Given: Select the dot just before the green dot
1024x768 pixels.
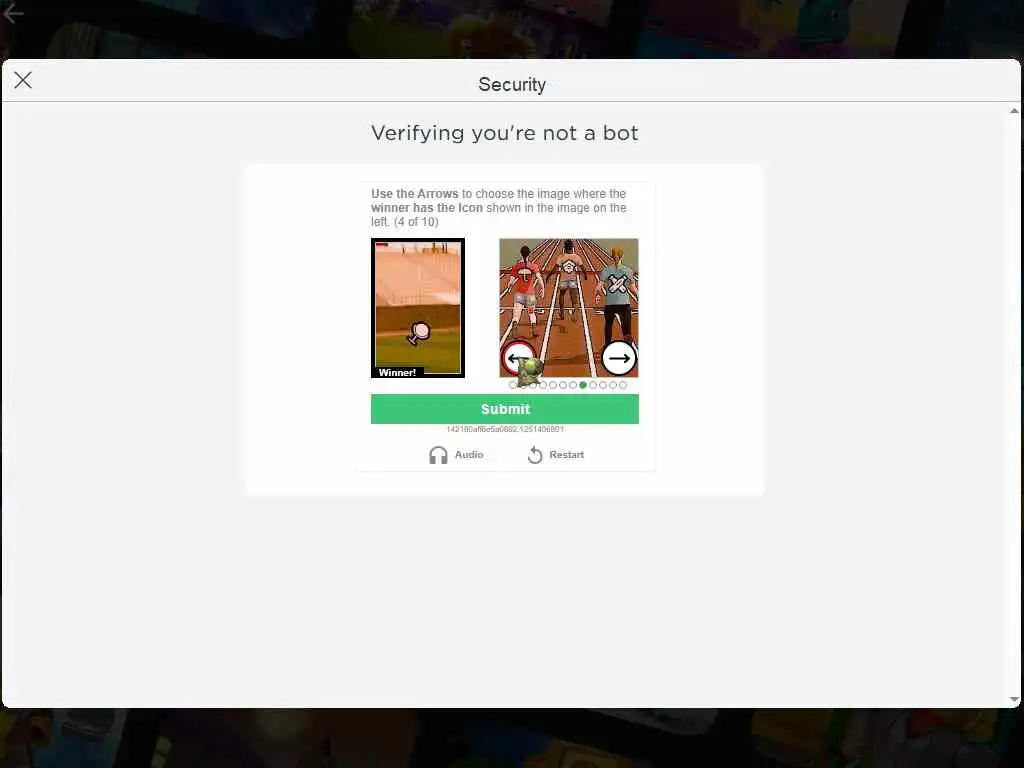Looking at the screenshot, I should (x=573, y=385).
